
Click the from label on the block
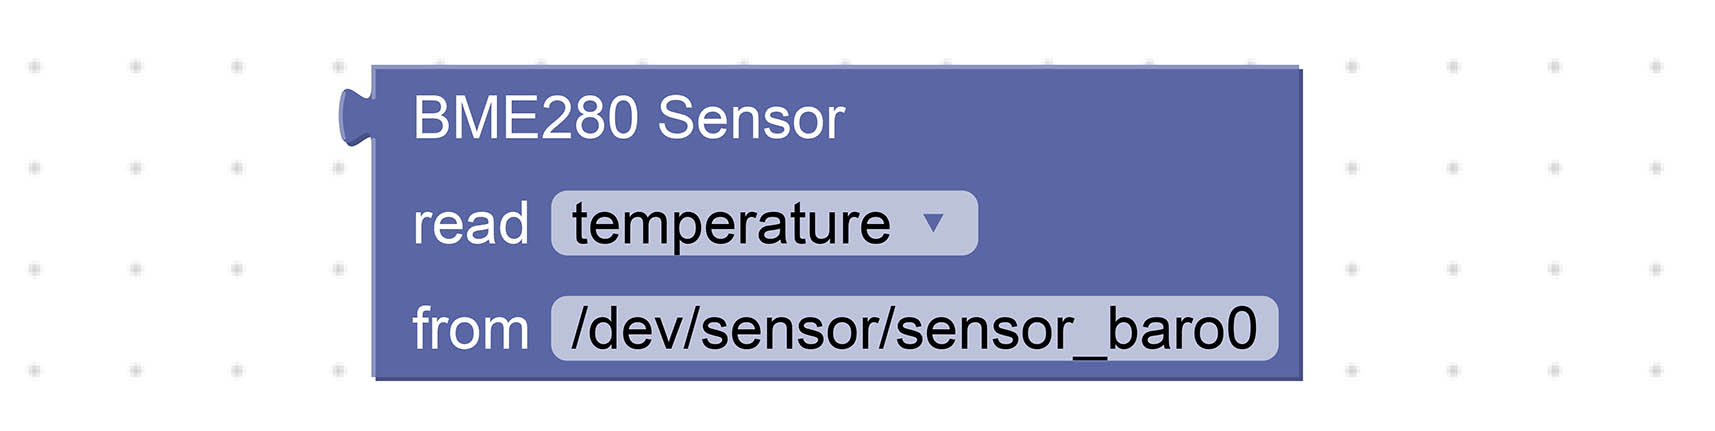pyautogui.click(x=471, y=328)
